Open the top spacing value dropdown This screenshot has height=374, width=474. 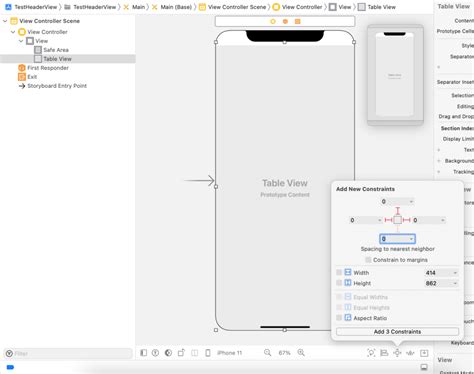411,202
